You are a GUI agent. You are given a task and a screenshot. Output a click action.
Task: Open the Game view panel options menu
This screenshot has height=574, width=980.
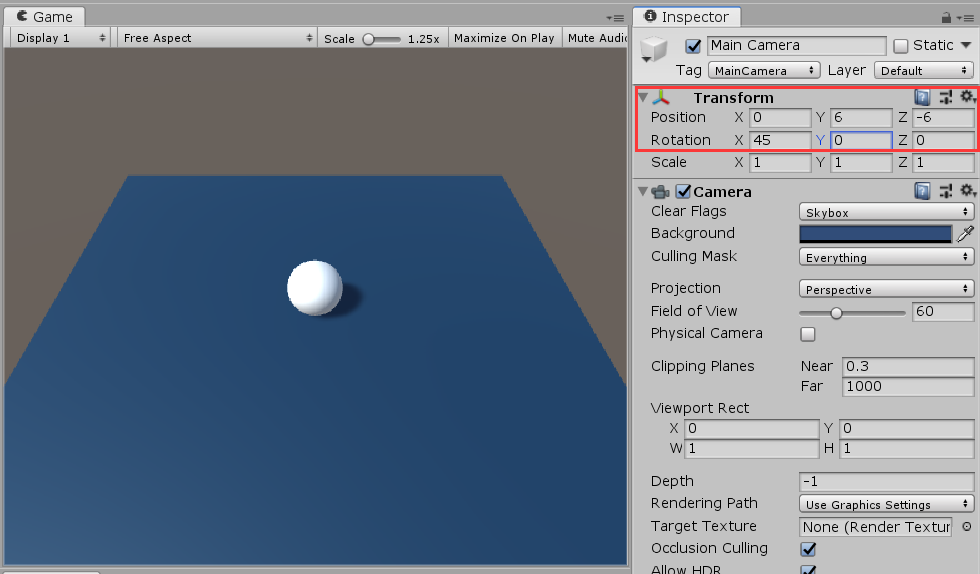coord(615,18)
